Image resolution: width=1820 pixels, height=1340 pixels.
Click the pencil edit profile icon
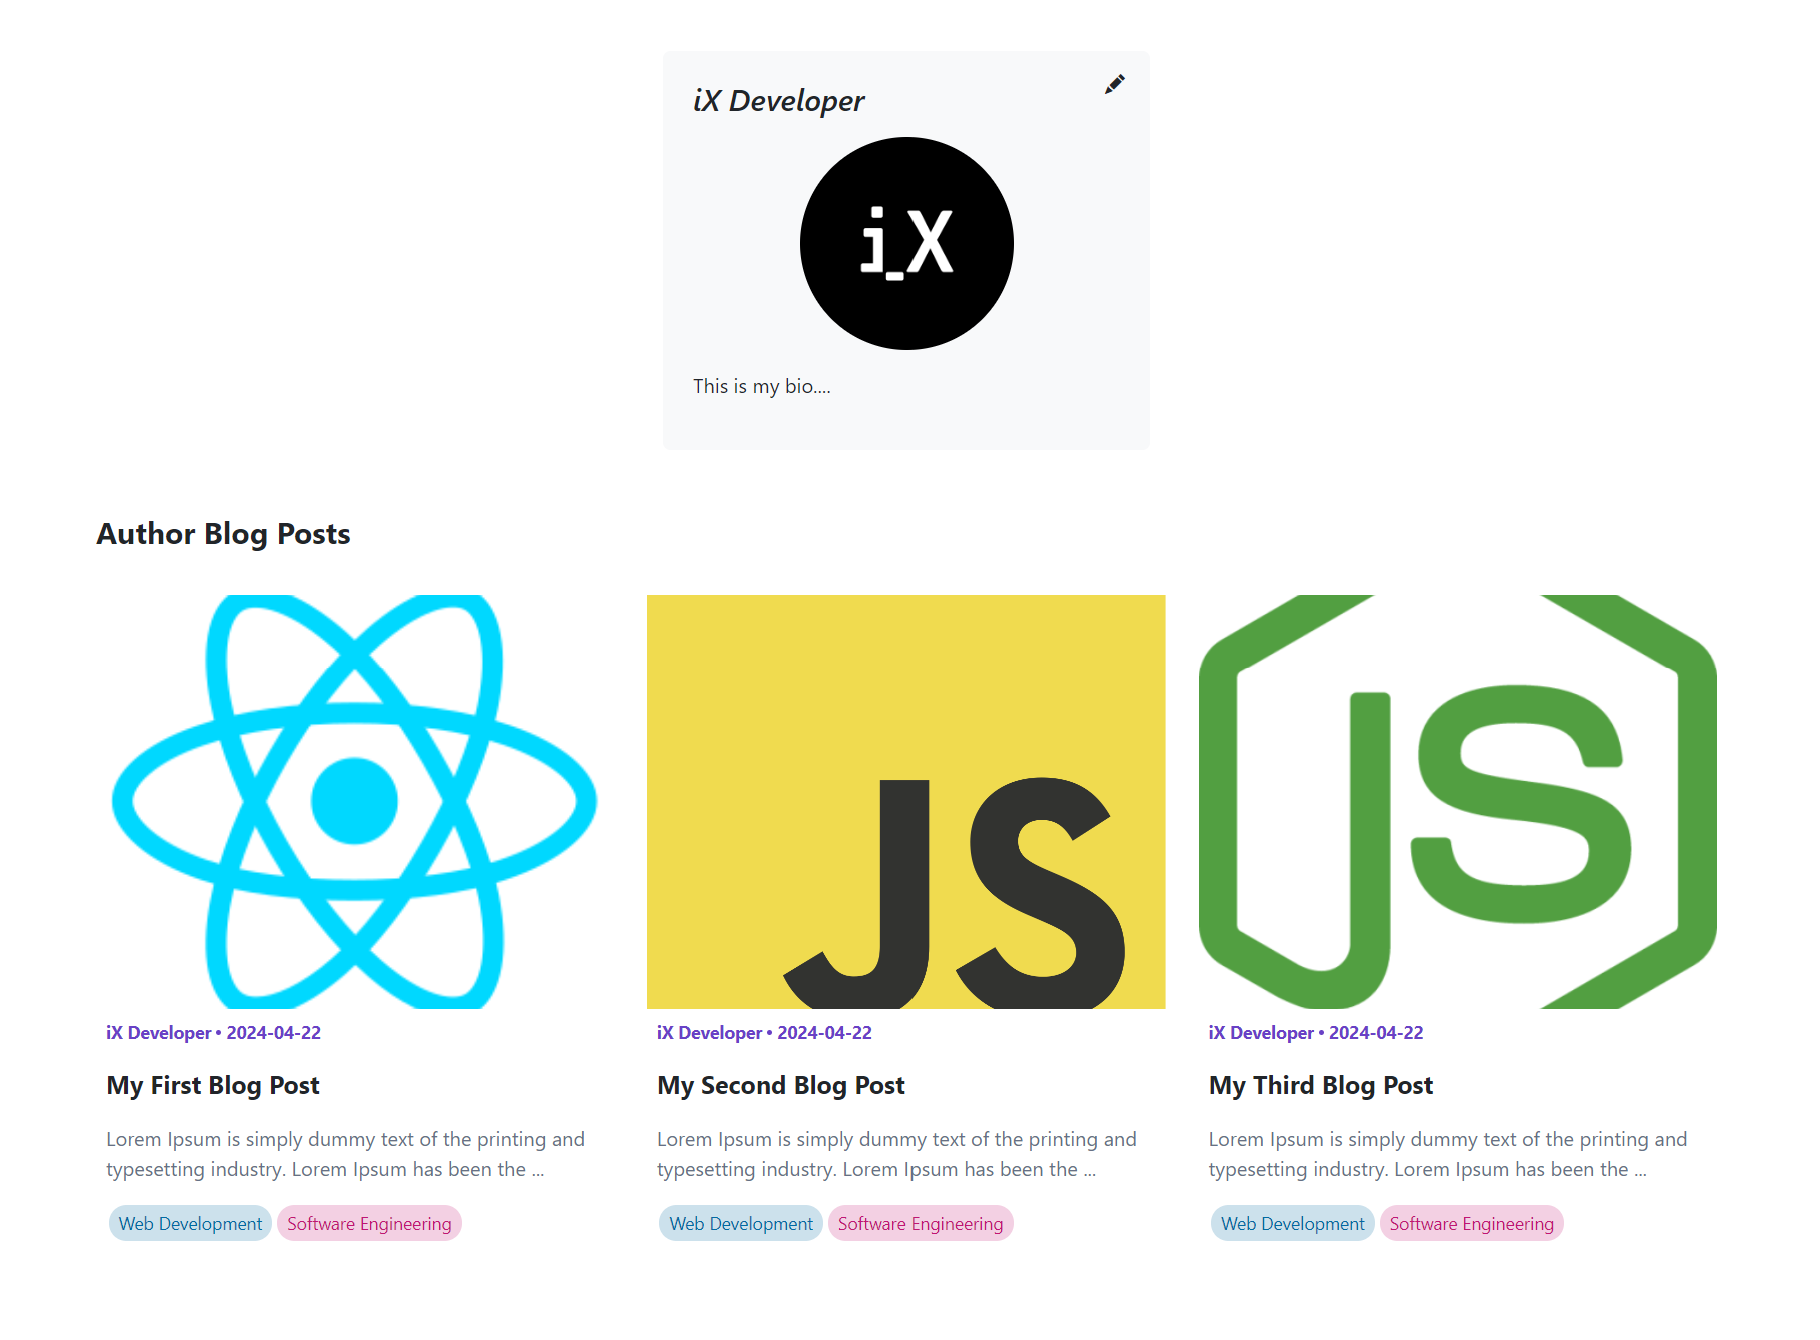[x=1114, y=85]
